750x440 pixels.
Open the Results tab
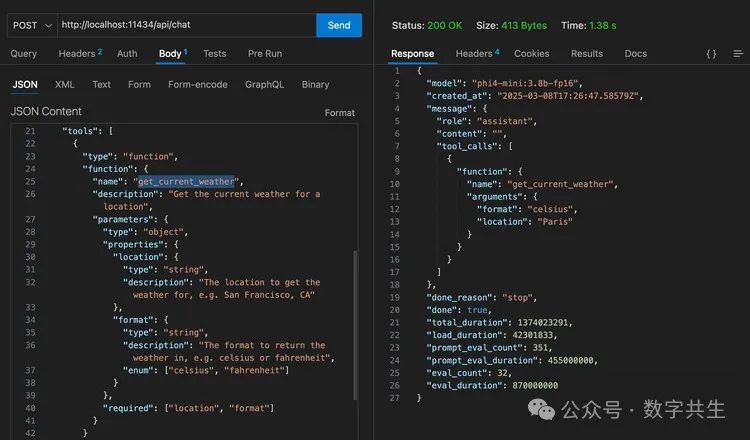(x=586, y=54)
